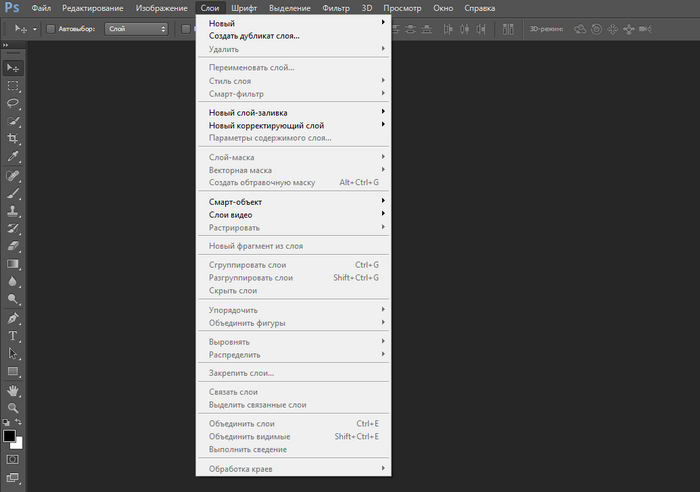Image resolution: width=700 pixels, height=492 pixels.
Task: Open the Слой dropdown in the options bar
Action: point(135,29)
